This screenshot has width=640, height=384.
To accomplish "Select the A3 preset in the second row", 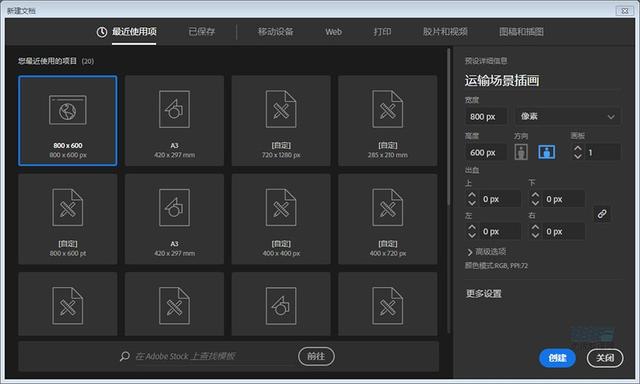I will [174, 219].
